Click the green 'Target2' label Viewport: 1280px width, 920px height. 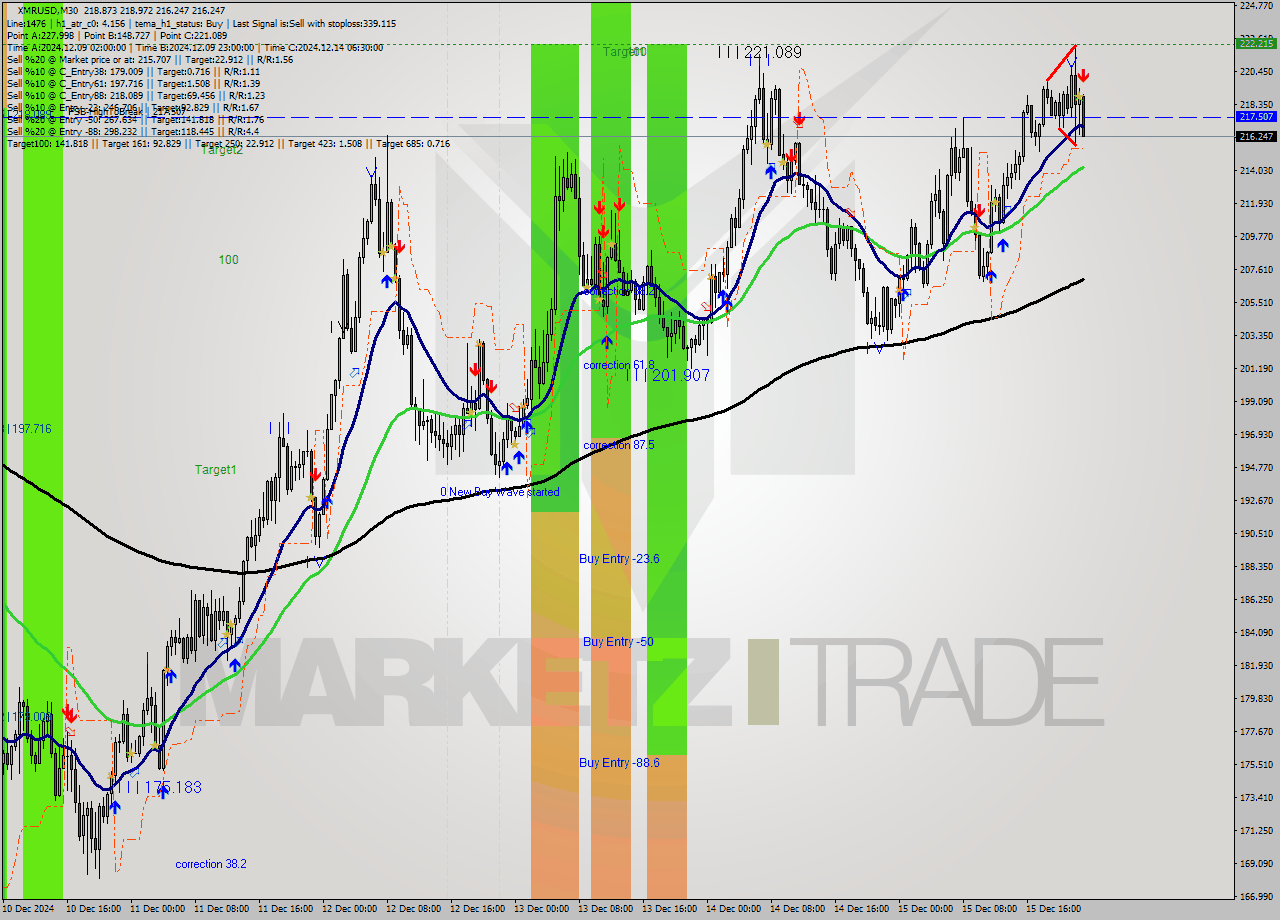click(x=221, y=150)
